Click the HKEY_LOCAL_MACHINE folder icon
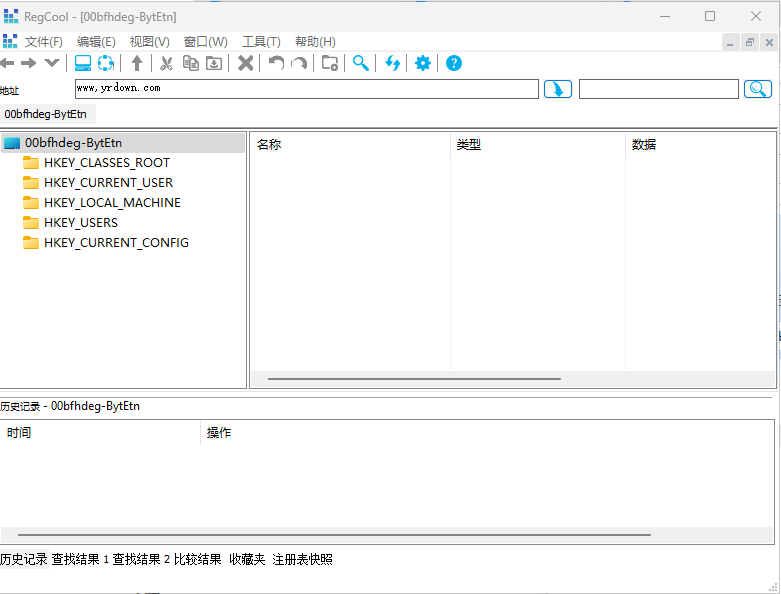781x594 pixels. (x=31, y=203)
